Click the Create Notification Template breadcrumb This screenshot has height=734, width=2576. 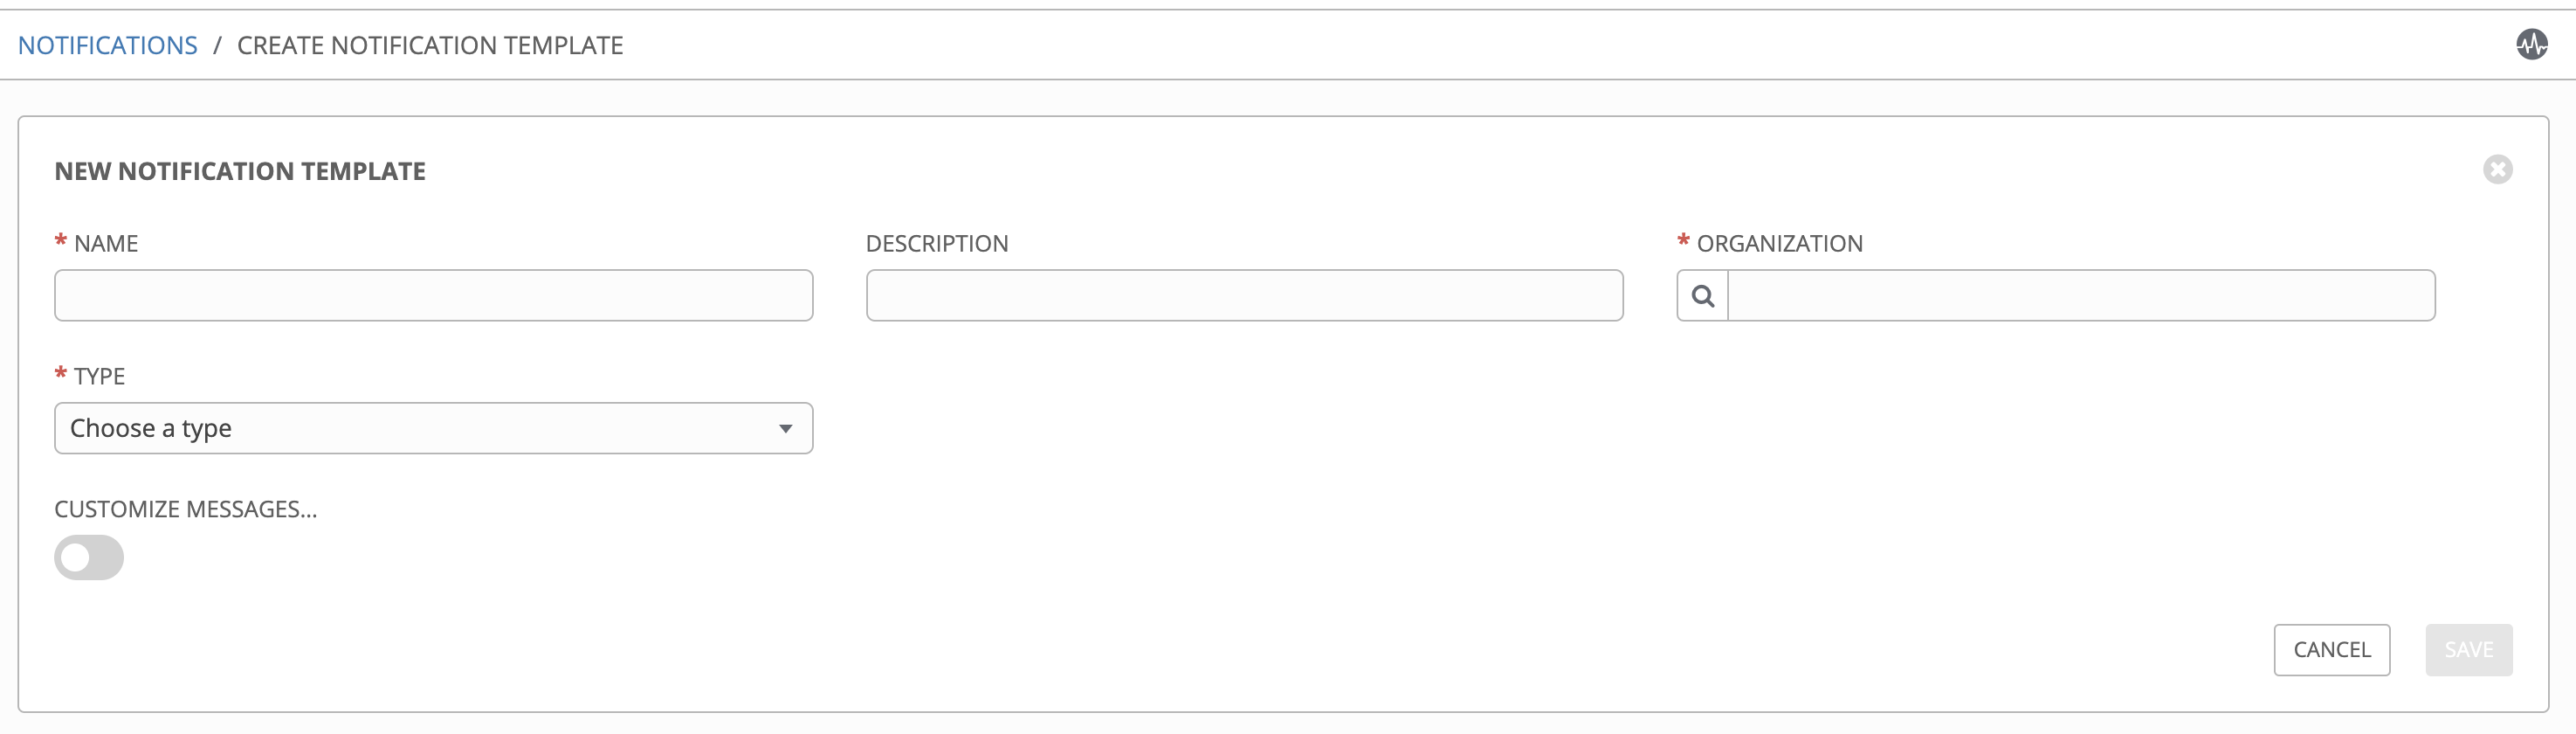[x=430, y=45]
